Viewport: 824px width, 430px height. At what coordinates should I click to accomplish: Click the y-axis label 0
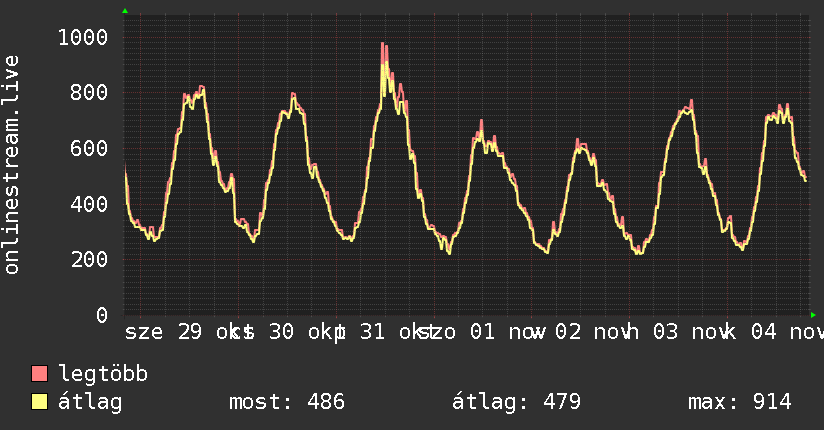[x=102, y=315]
